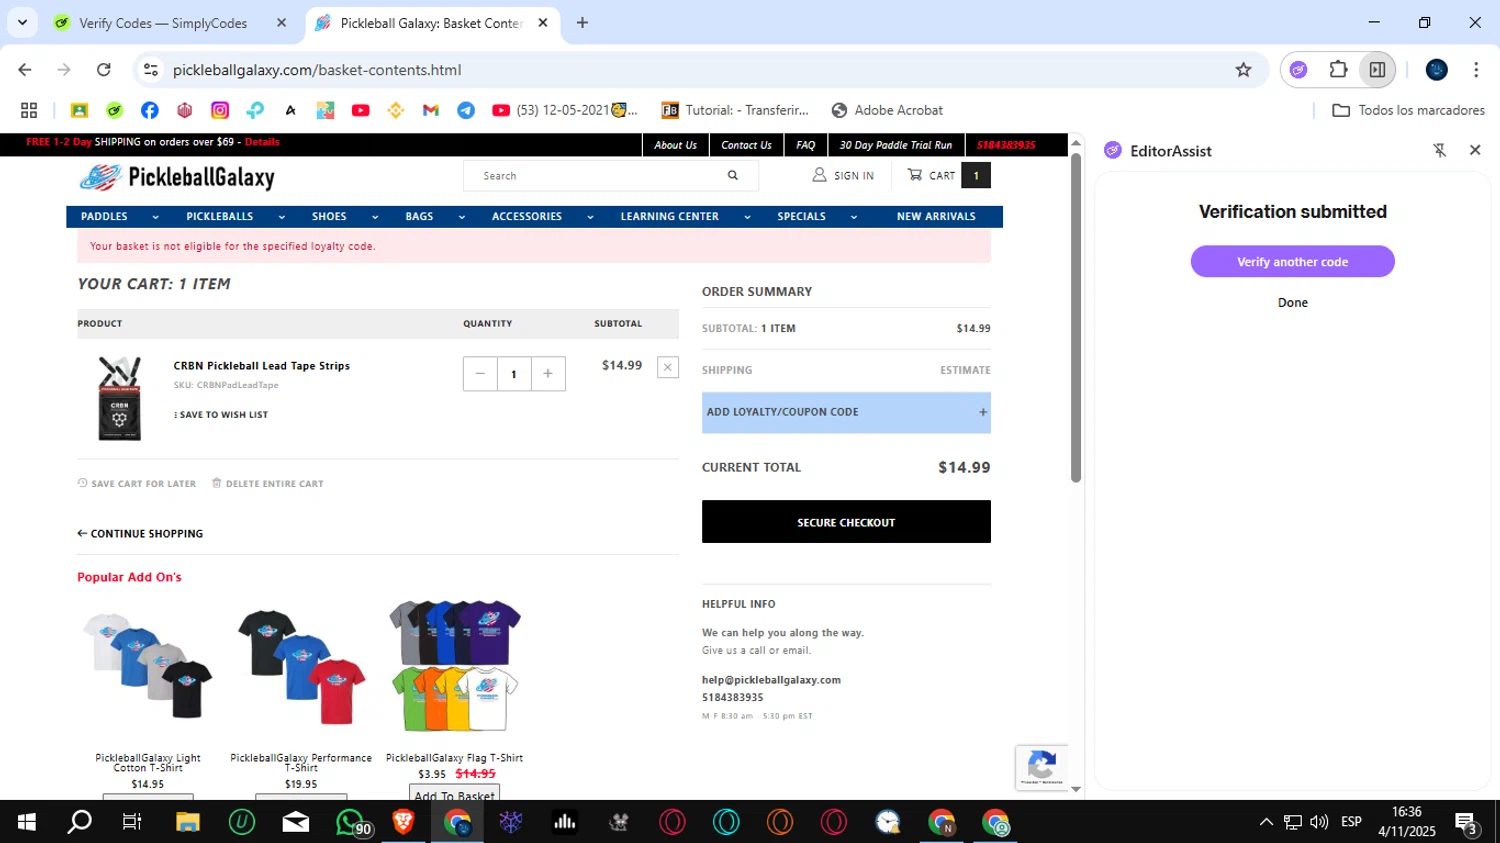Screen dimensions: 1500x843
Task: Reload the page
Action: click(104, 70)
